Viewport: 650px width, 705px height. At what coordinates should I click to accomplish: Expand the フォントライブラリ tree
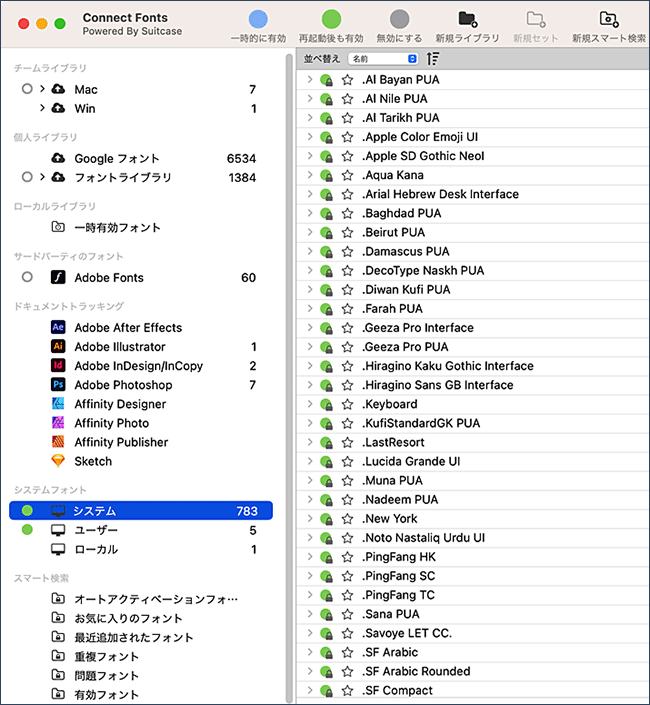point(42,177)
